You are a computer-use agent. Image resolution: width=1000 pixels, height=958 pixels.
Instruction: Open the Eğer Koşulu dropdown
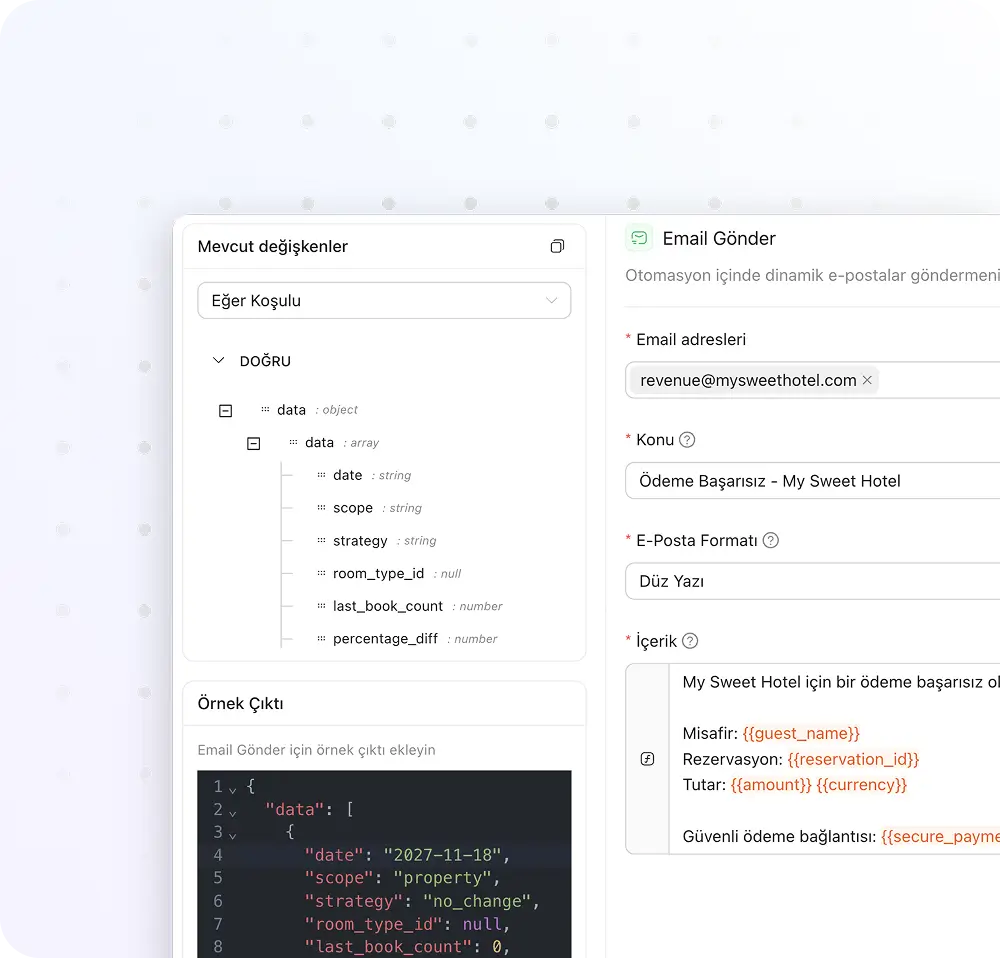click(x=384, y=300)
